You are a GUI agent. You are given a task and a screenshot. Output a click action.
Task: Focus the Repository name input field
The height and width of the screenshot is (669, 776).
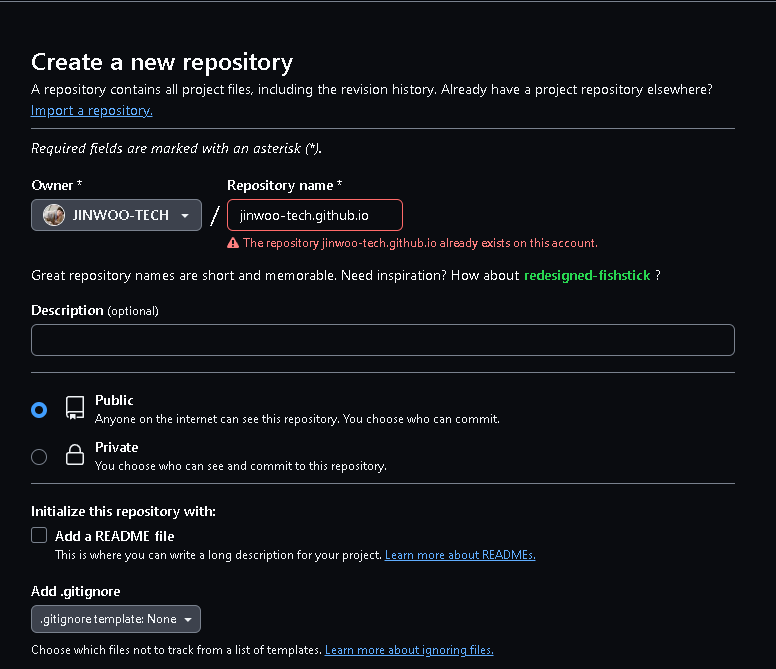[x=315, y=215]
